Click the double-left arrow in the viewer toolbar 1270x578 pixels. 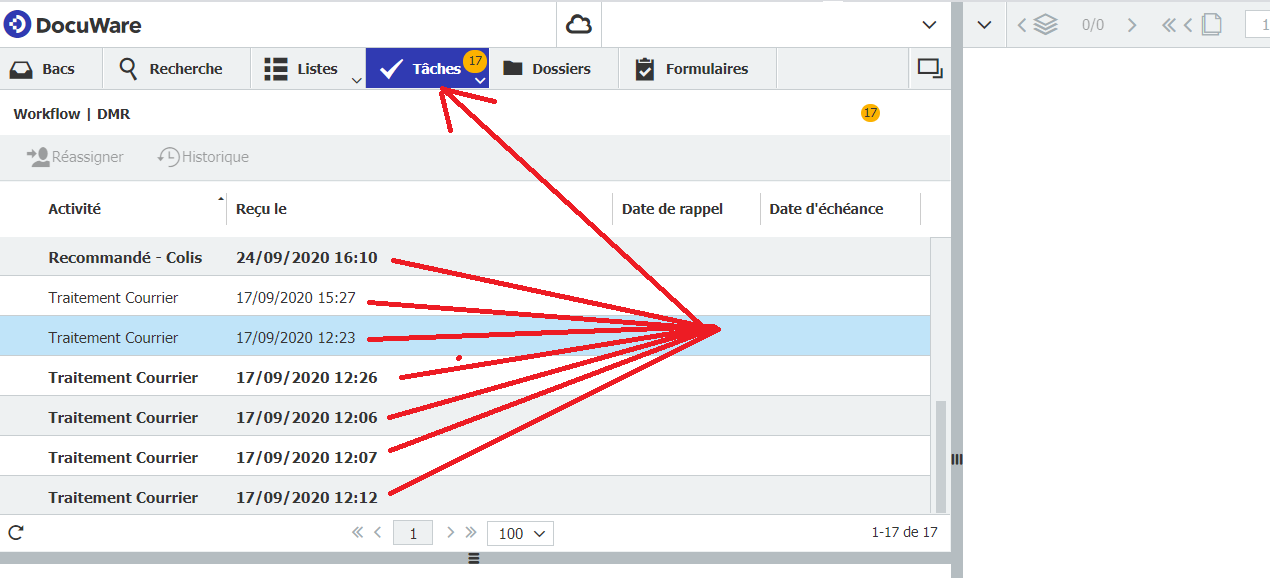tap(1168, 25)
